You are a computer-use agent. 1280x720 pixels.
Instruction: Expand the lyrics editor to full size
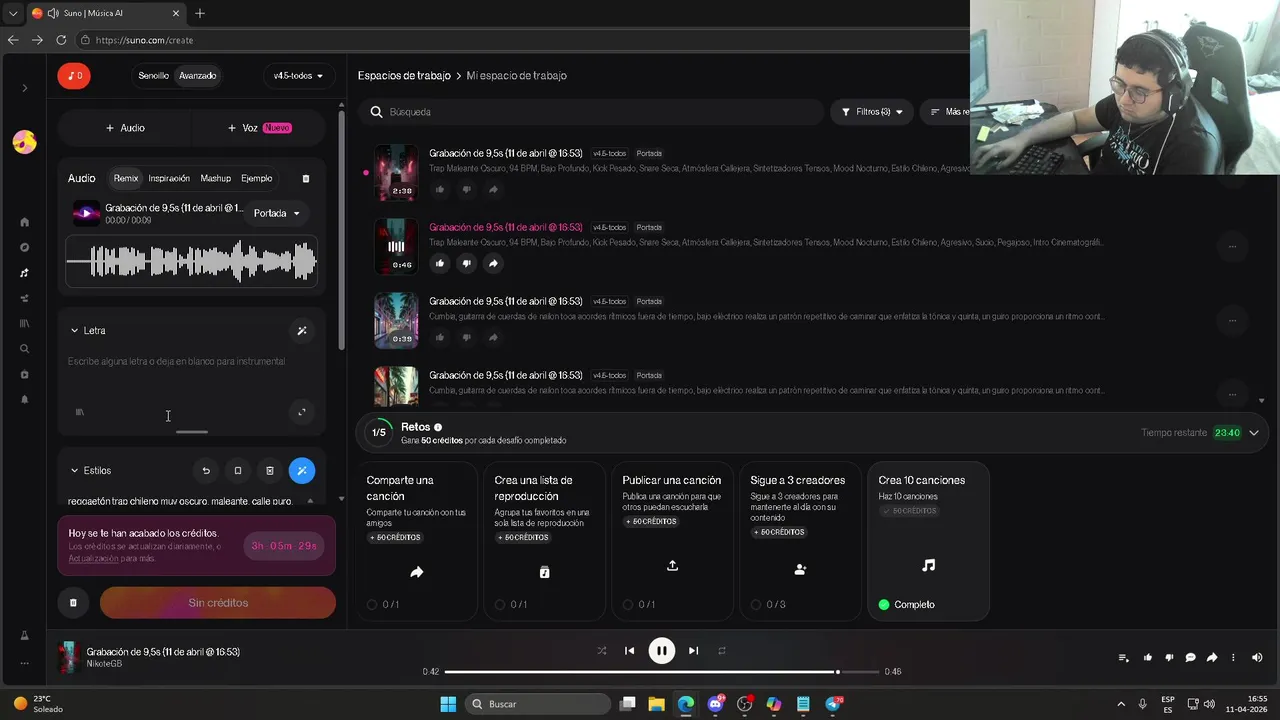point(302,412)
